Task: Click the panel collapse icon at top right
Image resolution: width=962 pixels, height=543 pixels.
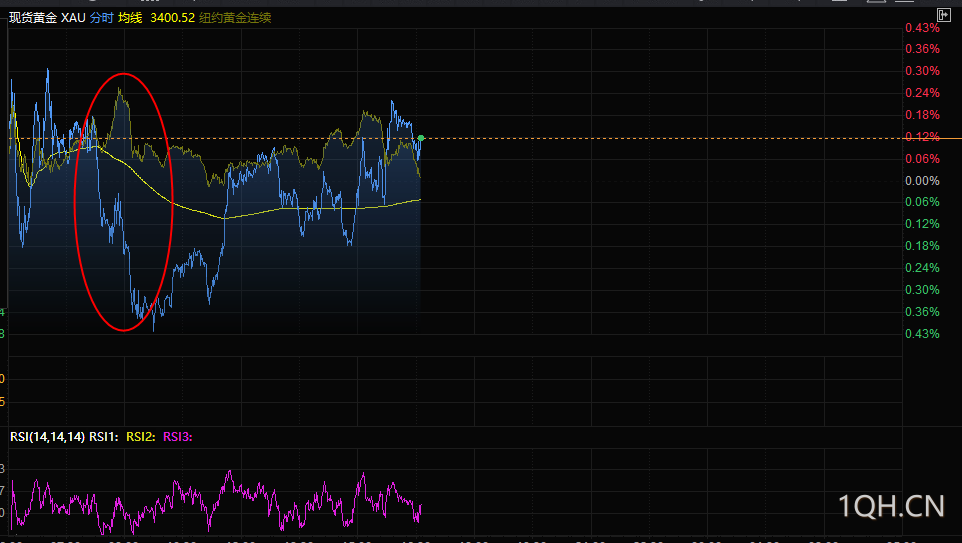Action: click(x=943, y=14)
